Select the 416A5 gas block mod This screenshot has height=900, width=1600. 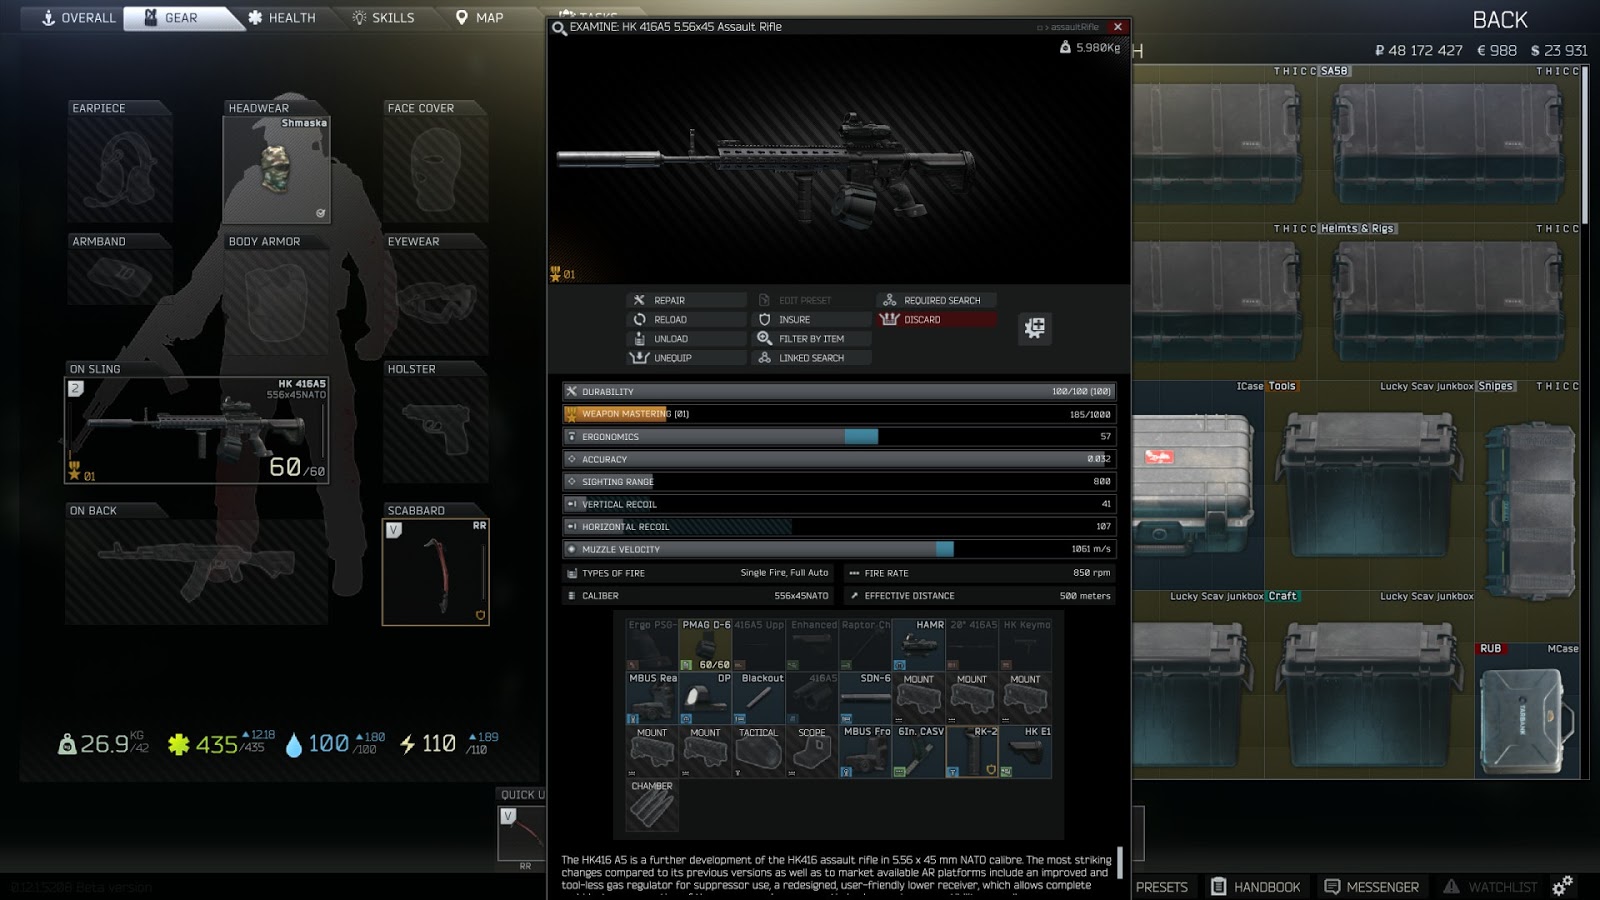coord(812,698)
